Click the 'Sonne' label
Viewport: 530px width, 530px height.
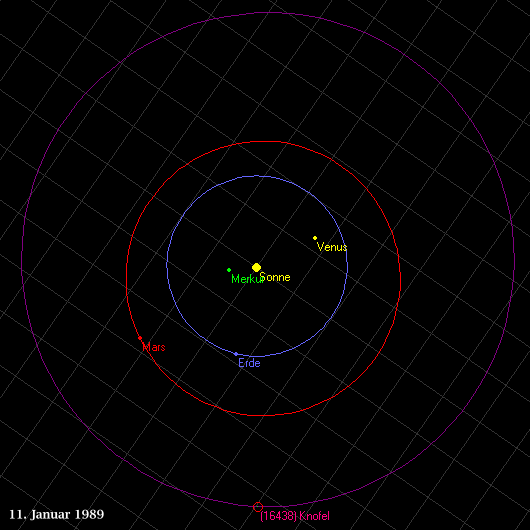point(275,278)
